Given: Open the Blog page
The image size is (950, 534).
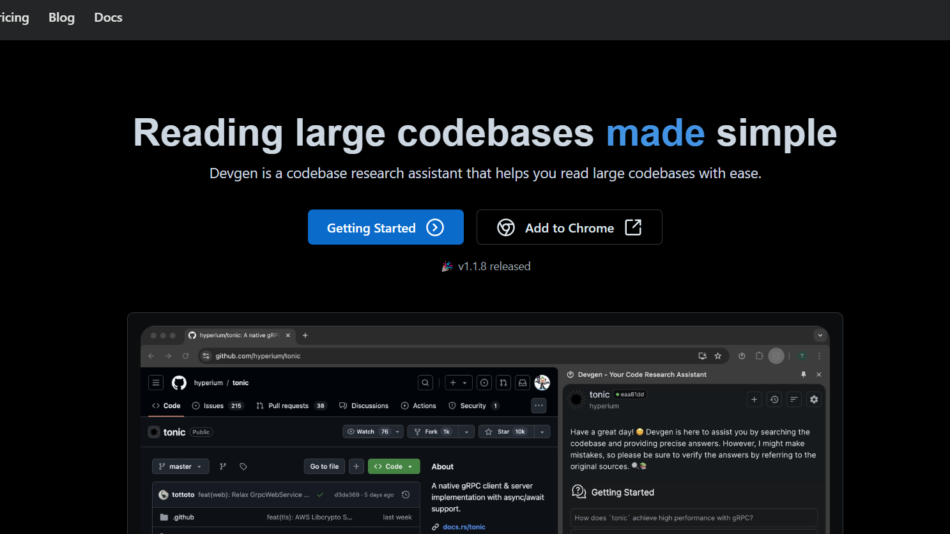Looking at the screenshot, I should coord(61,18).
